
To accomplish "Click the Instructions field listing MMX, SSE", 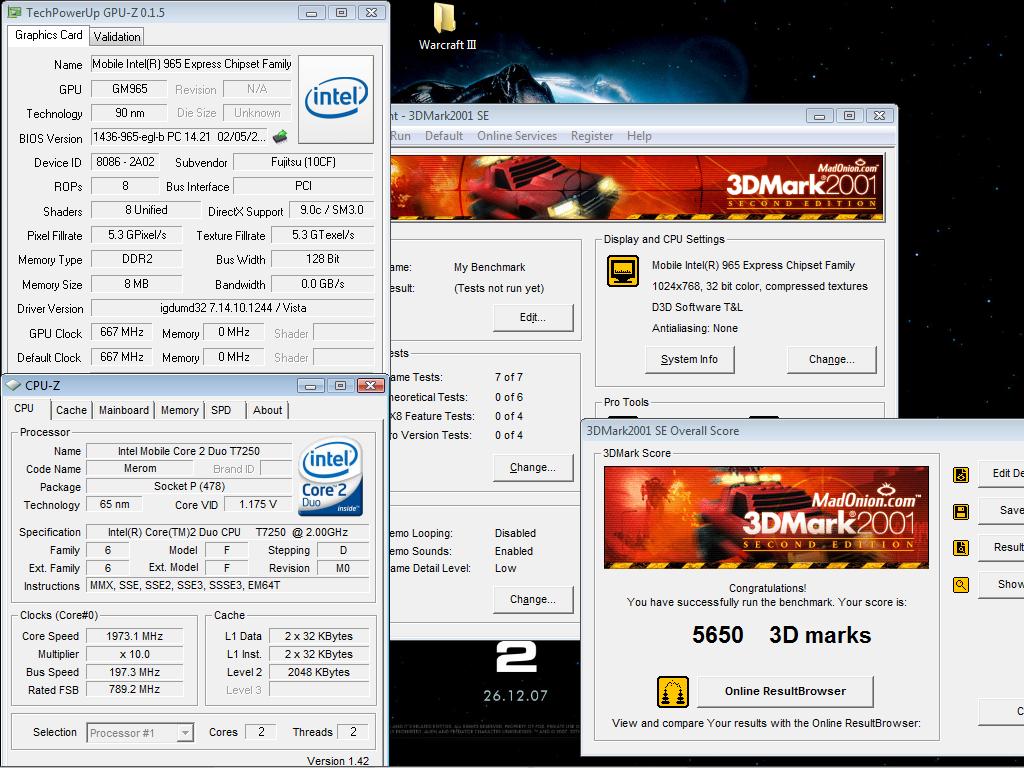I will [228, 586].
